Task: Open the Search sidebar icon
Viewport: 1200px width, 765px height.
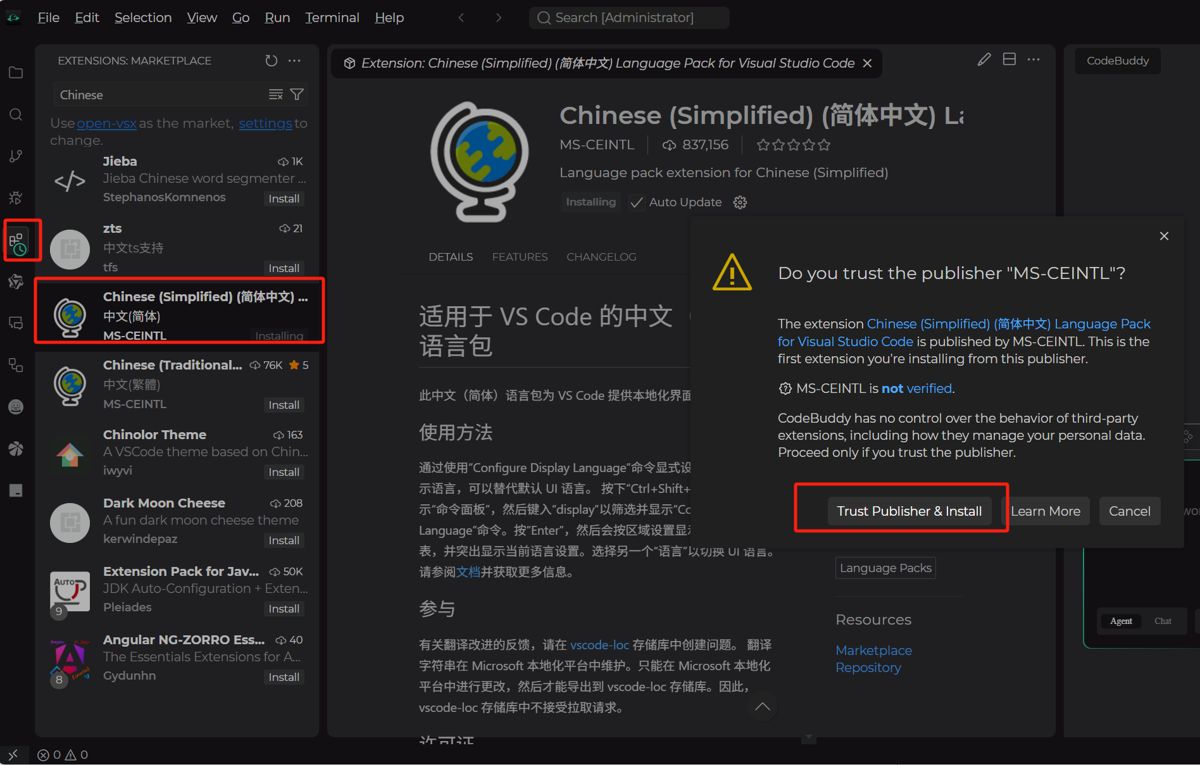Action: 16,114
